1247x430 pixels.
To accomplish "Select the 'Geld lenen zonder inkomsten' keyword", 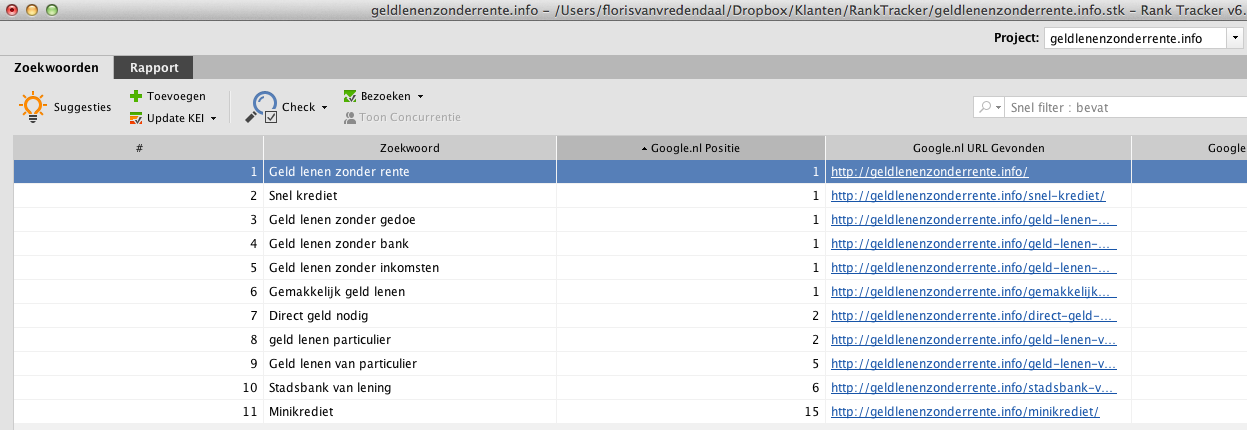I will (354, 268).
